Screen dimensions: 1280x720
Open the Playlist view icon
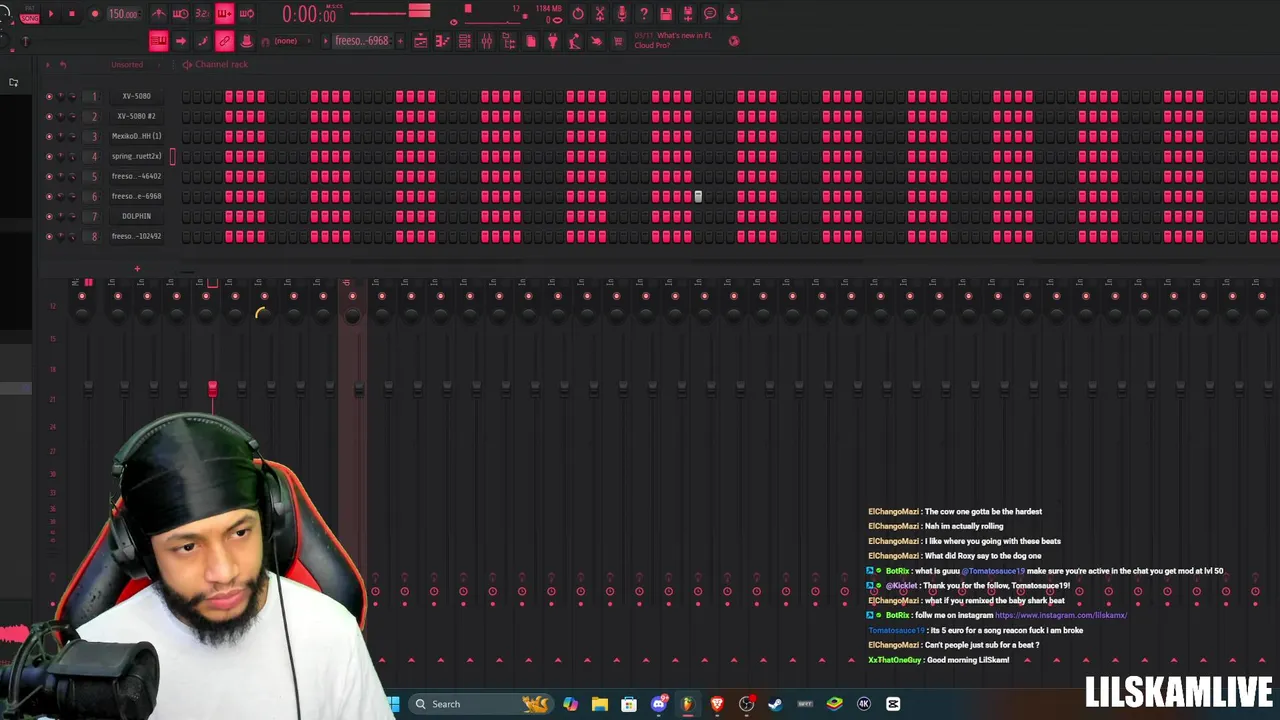tap(421, 41)
